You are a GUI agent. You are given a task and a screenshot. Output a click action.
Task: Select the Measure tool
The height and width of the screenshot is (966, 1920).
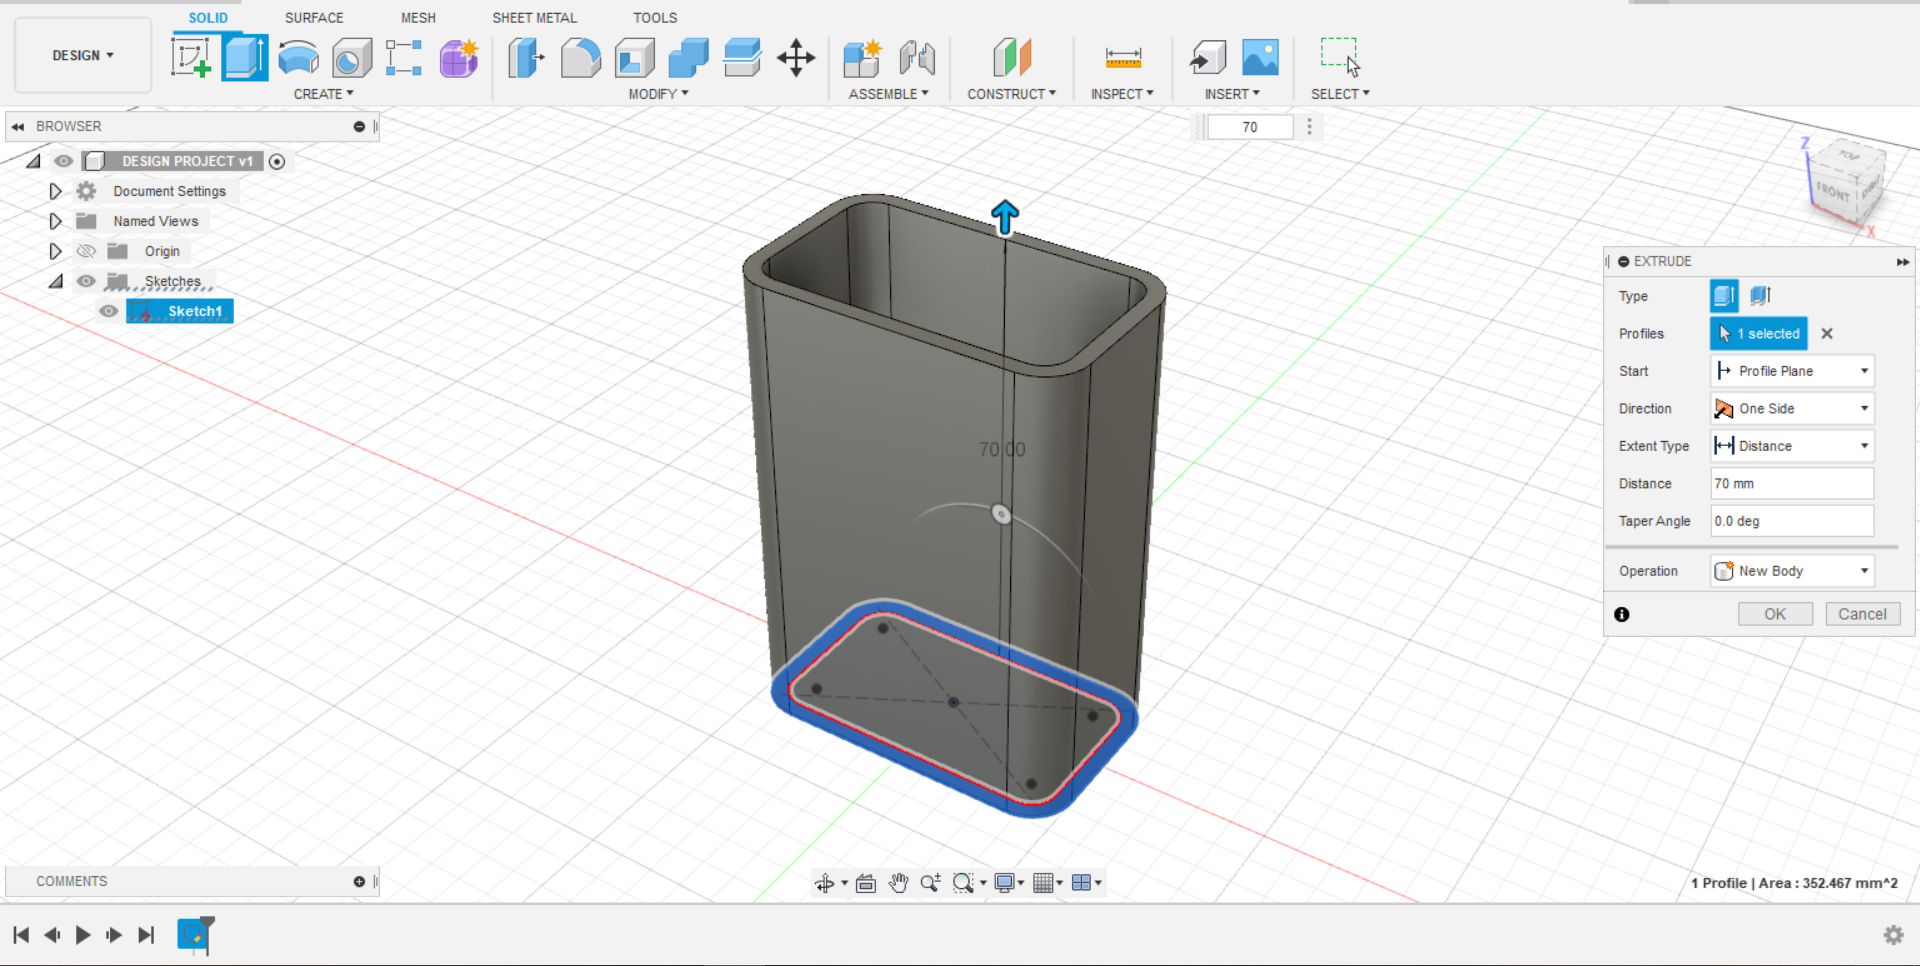pos(1123,57)
